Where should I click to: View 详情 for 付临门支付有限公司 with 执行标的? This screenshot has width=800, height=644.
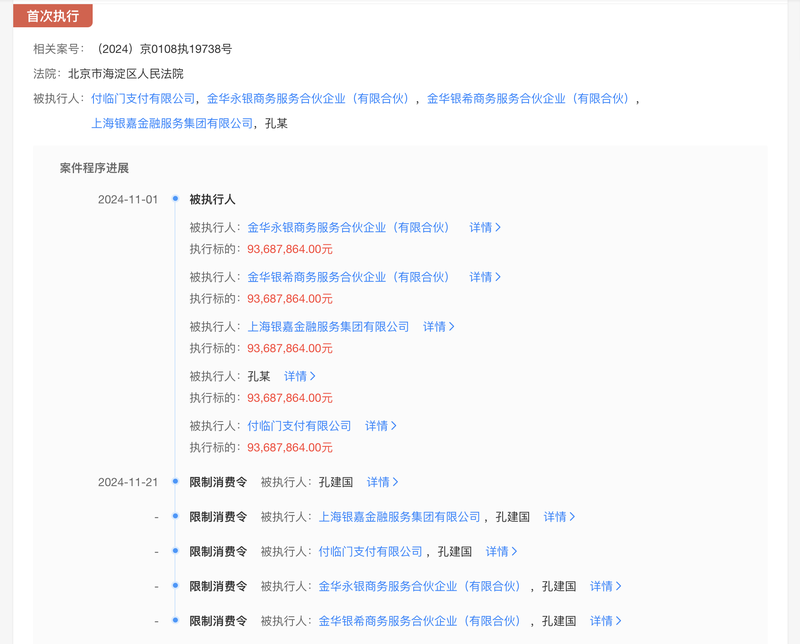(381, 426)
